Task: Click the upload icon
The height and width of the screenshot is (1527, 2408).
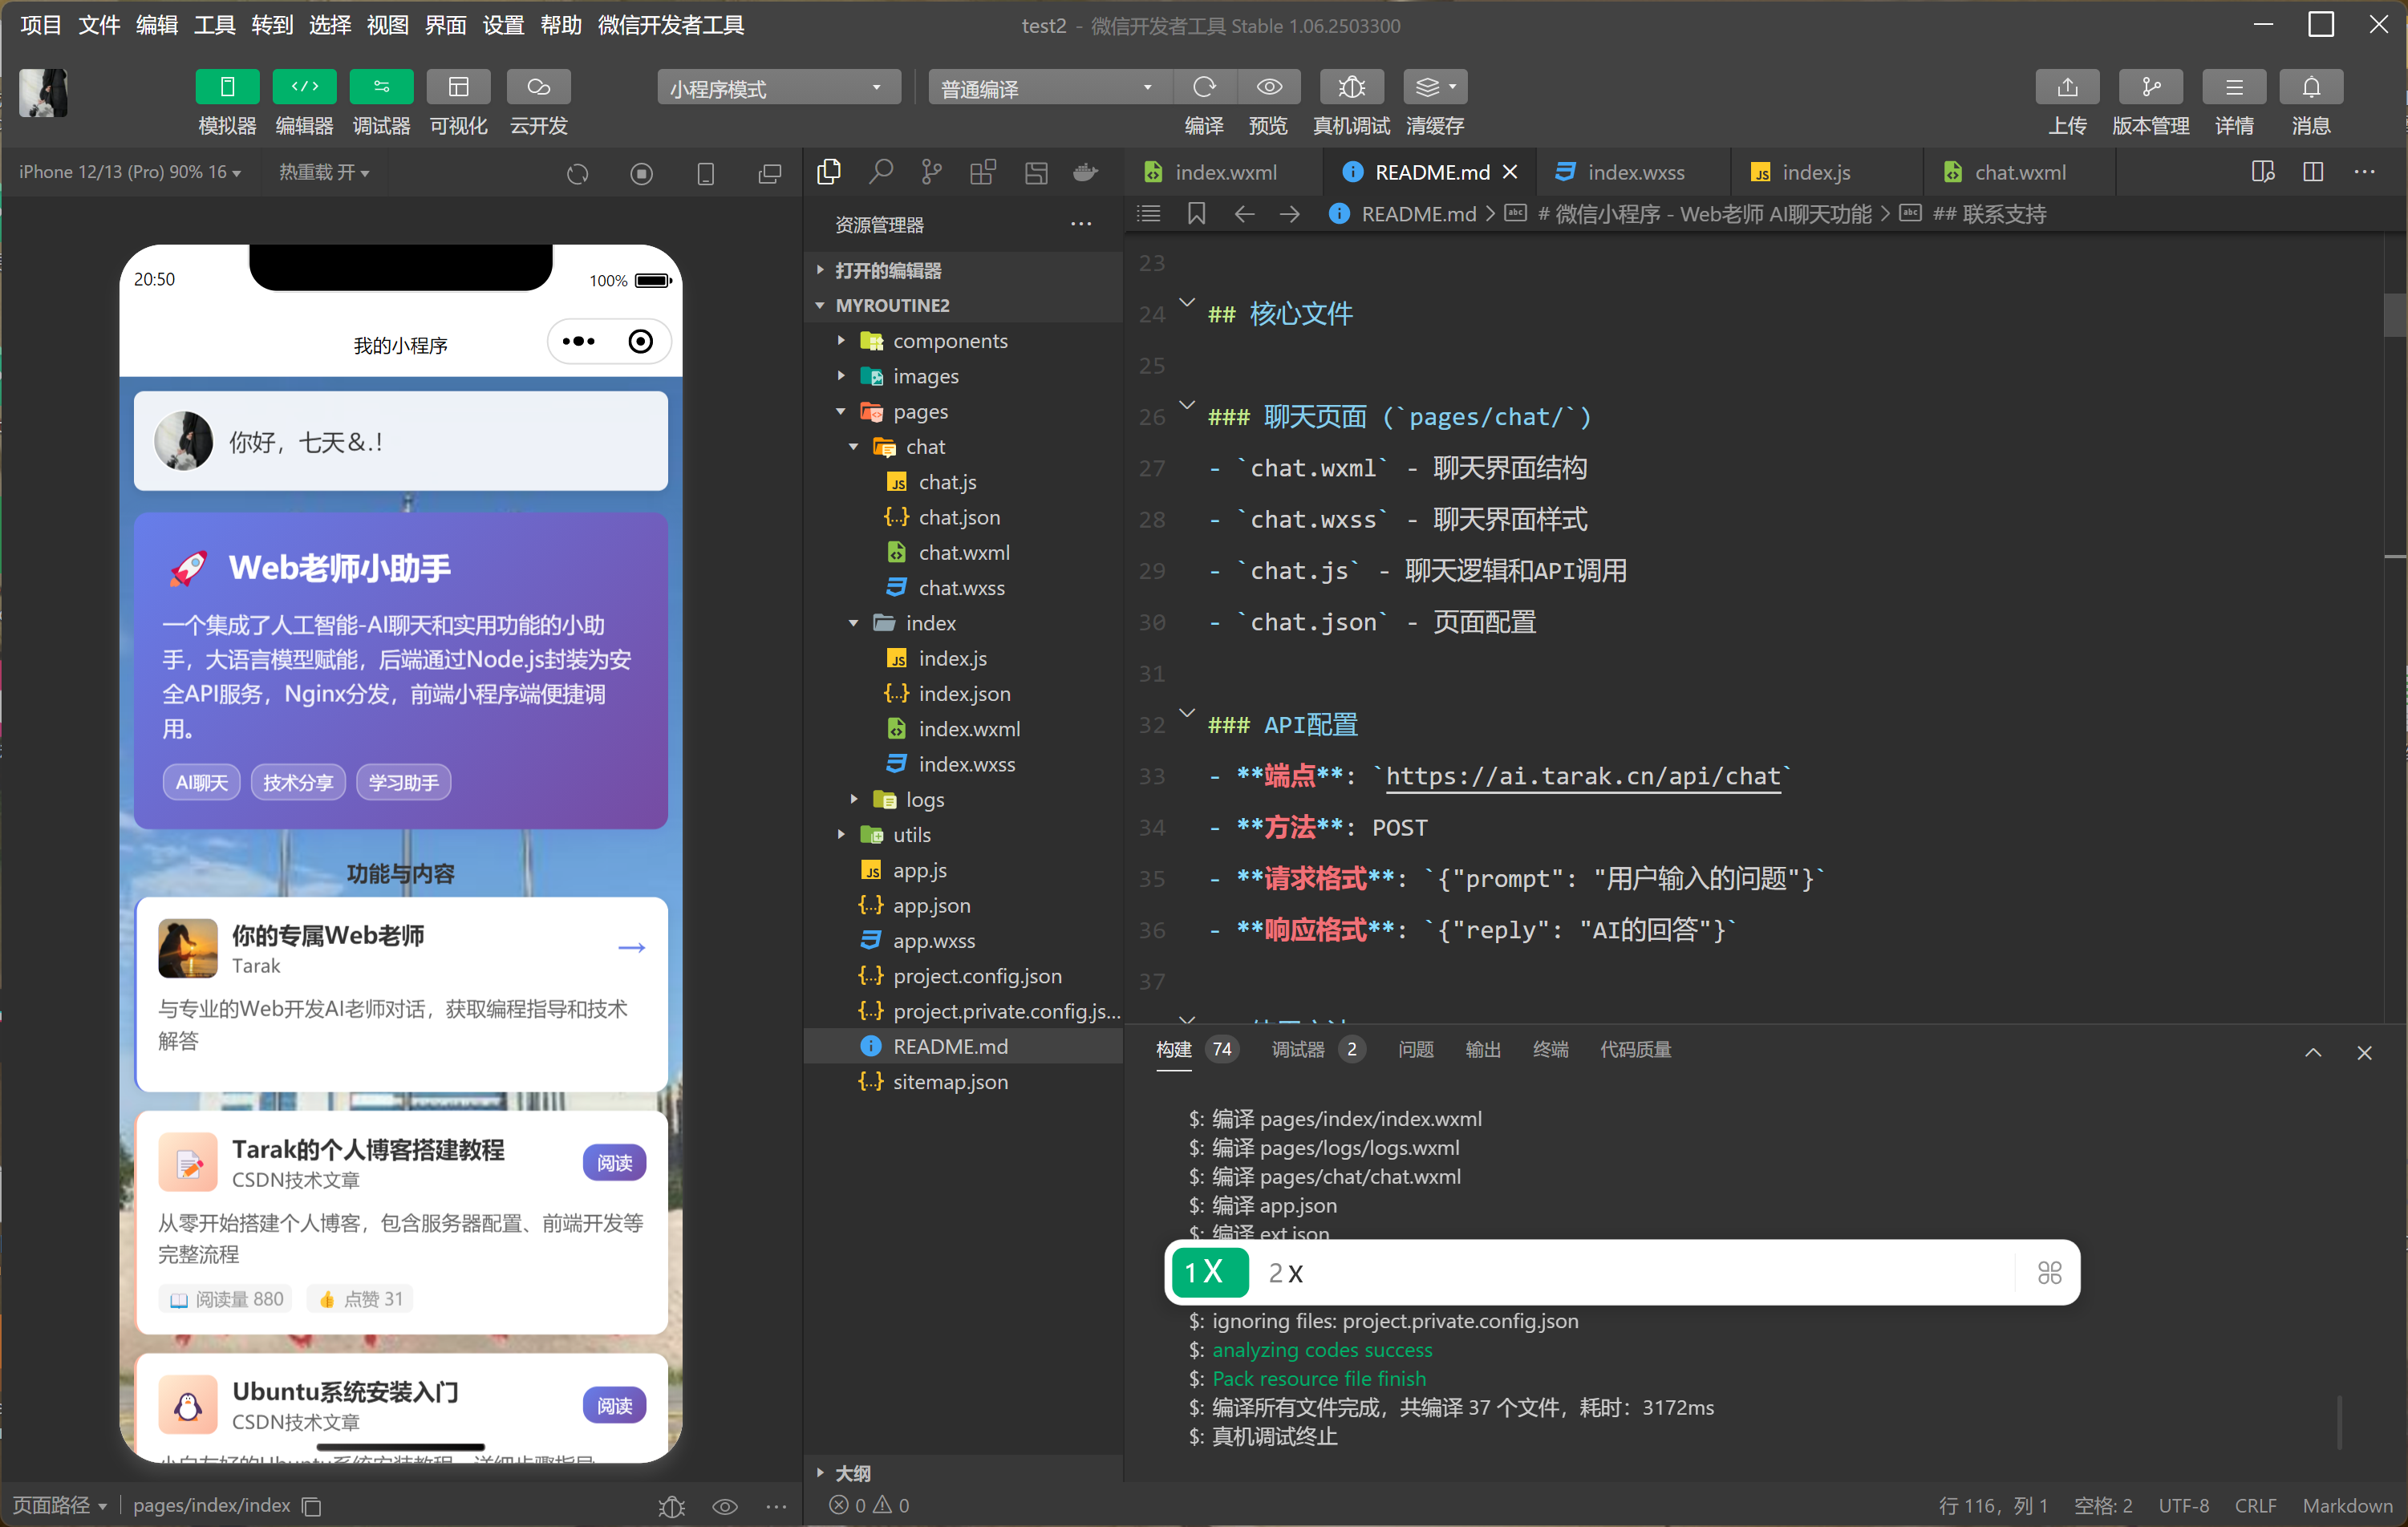Action: [2067, 87]
